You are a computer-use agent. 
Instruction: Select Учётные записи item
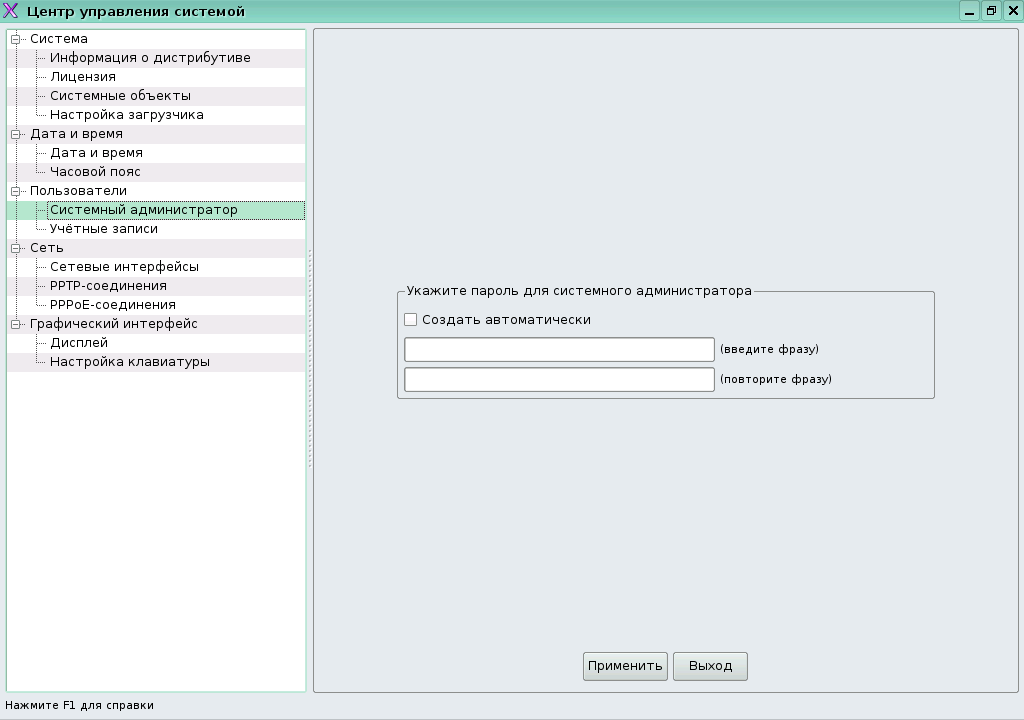pyautogui.click(x=104, y=229)
